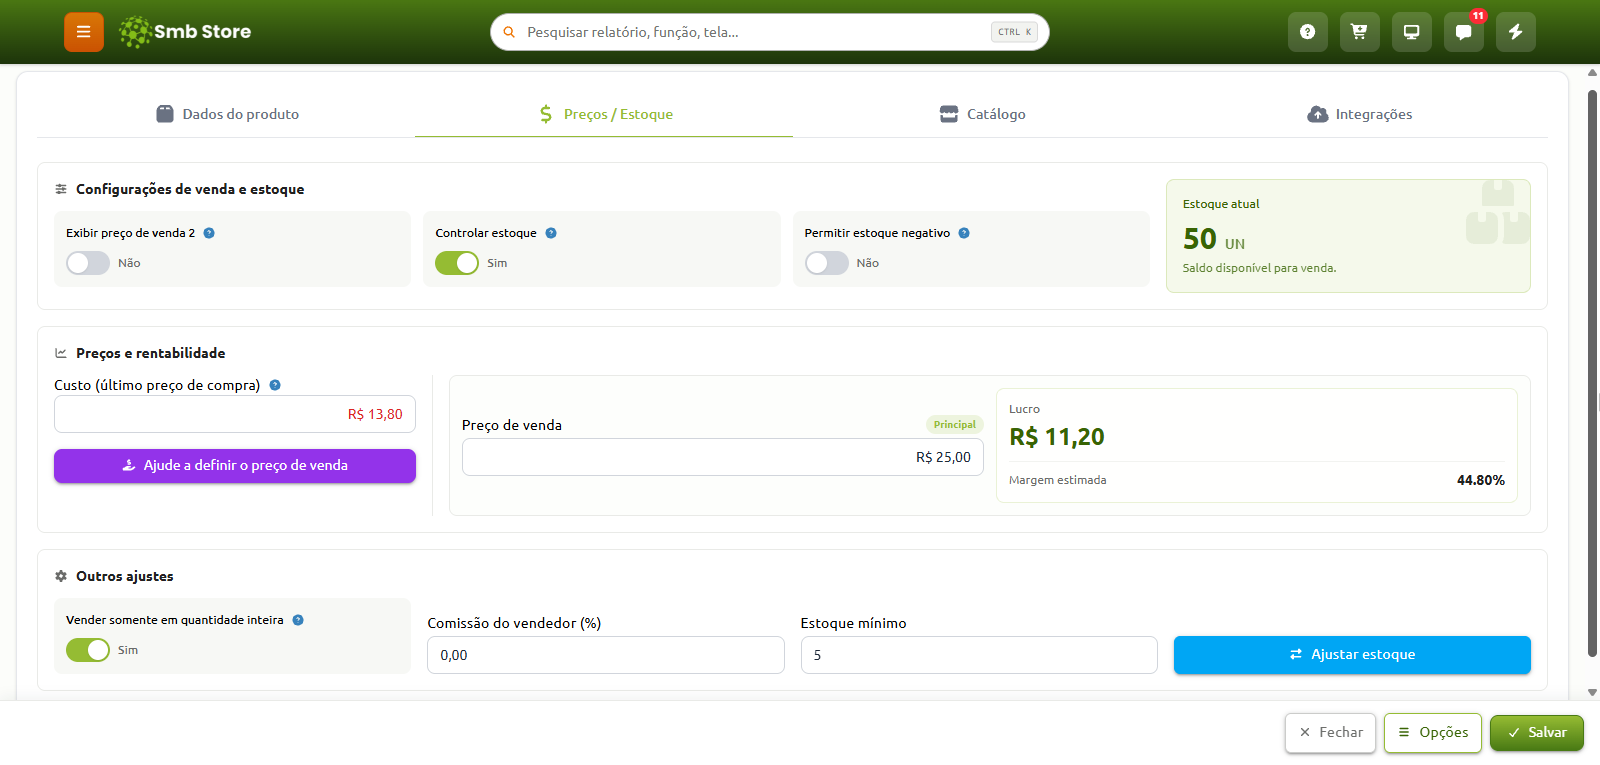
Task: Click the Estoque mínimo field
Action: [979, 655]
